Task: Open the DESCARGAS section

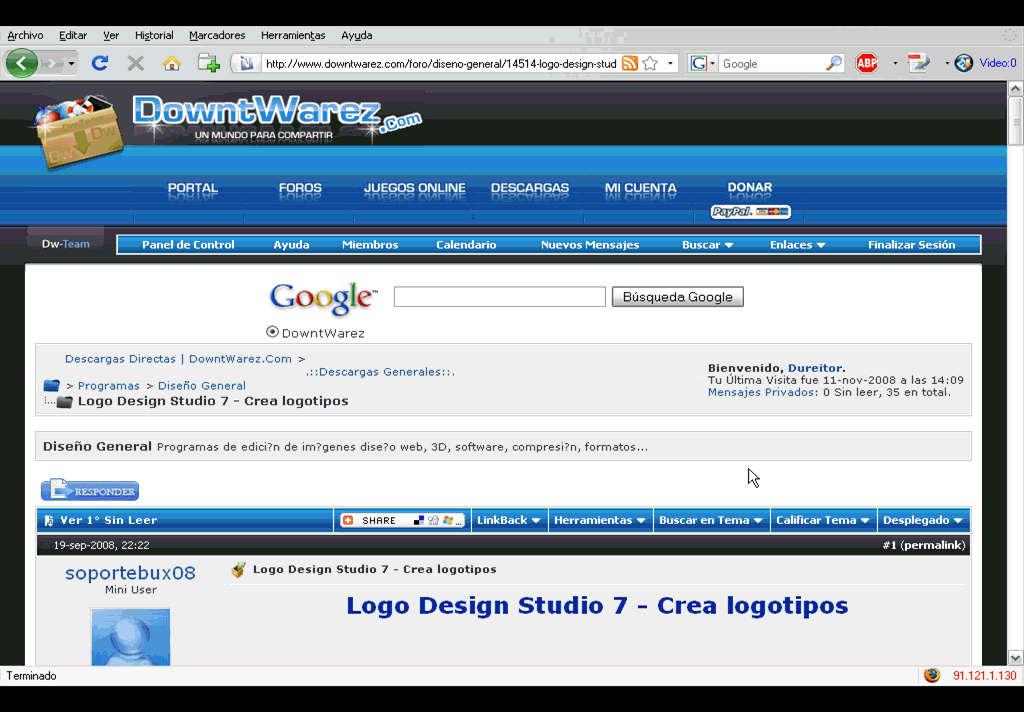Action: 530,188
